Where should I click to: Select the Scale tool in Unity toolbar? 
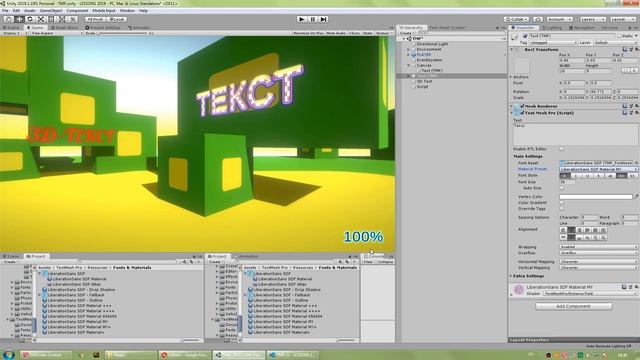(41, 19)
